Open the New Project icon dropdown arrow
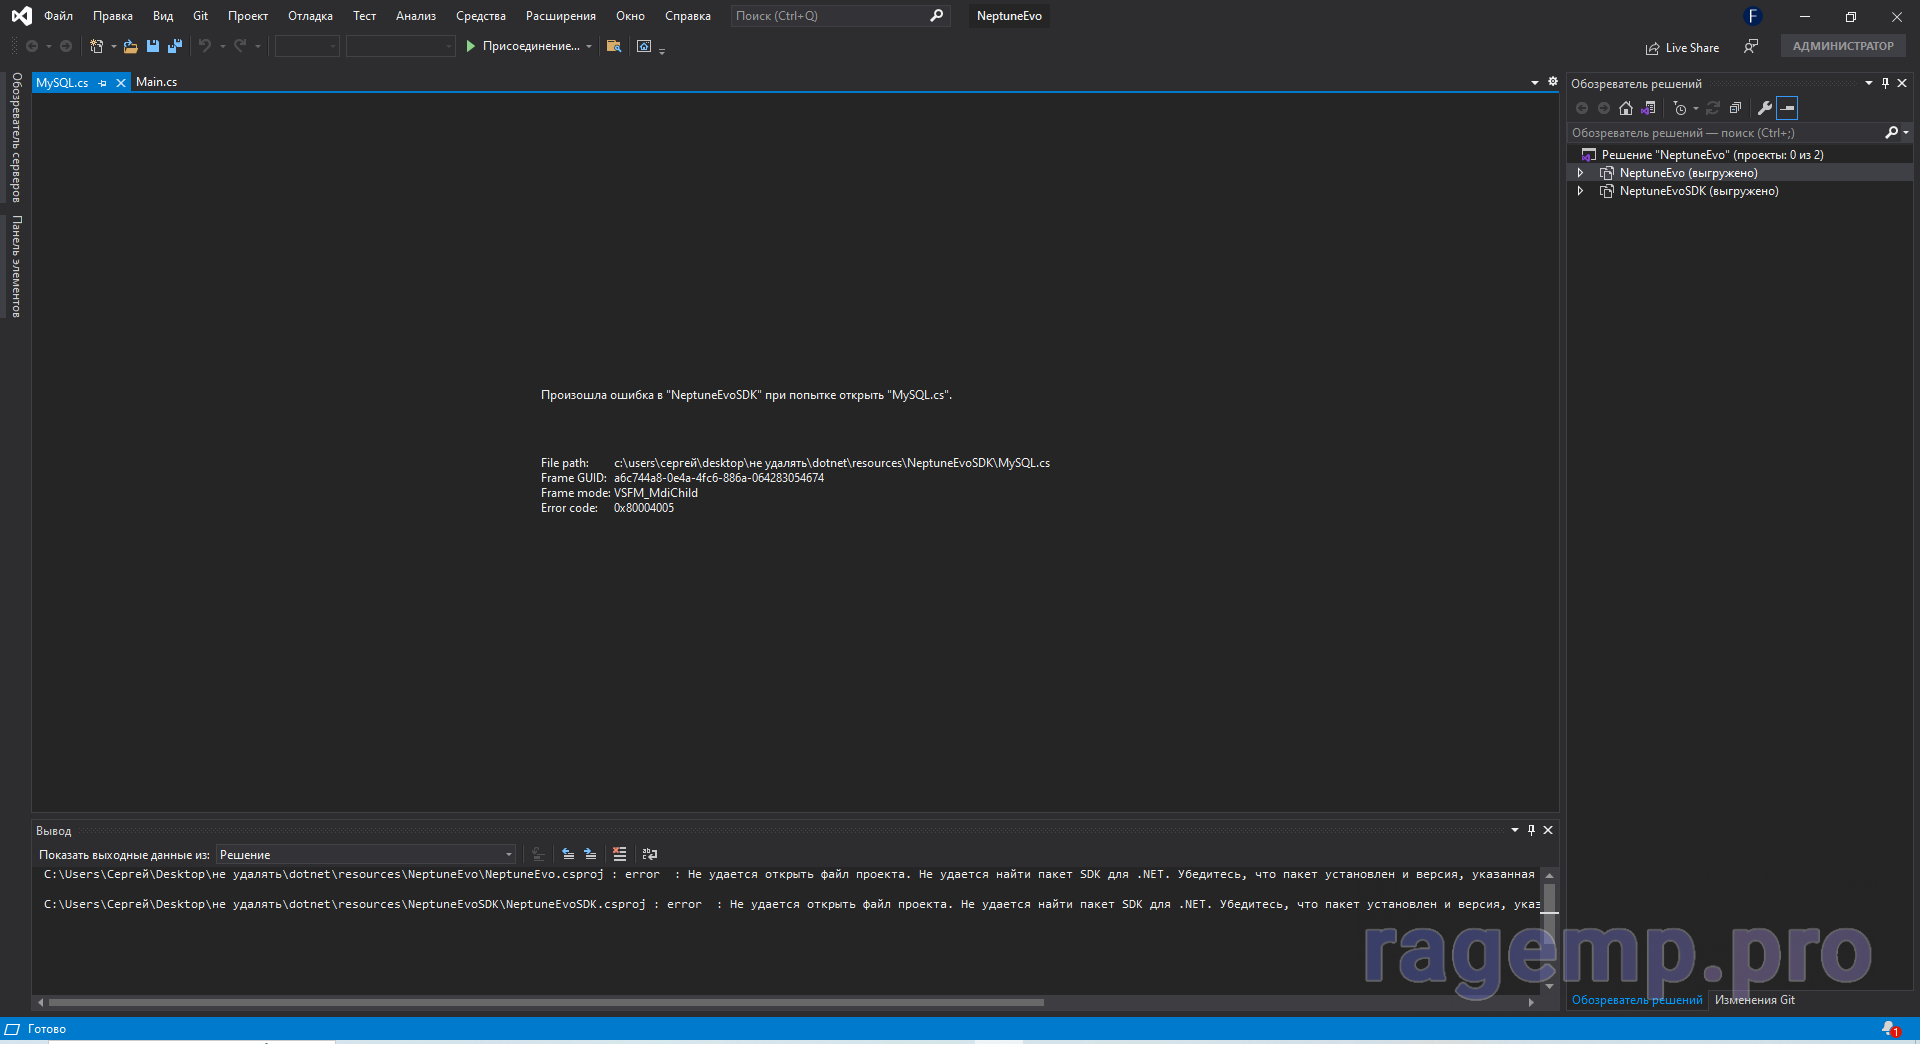Viewport: 1920px width, 1044px height. click(x=113, y=47)
